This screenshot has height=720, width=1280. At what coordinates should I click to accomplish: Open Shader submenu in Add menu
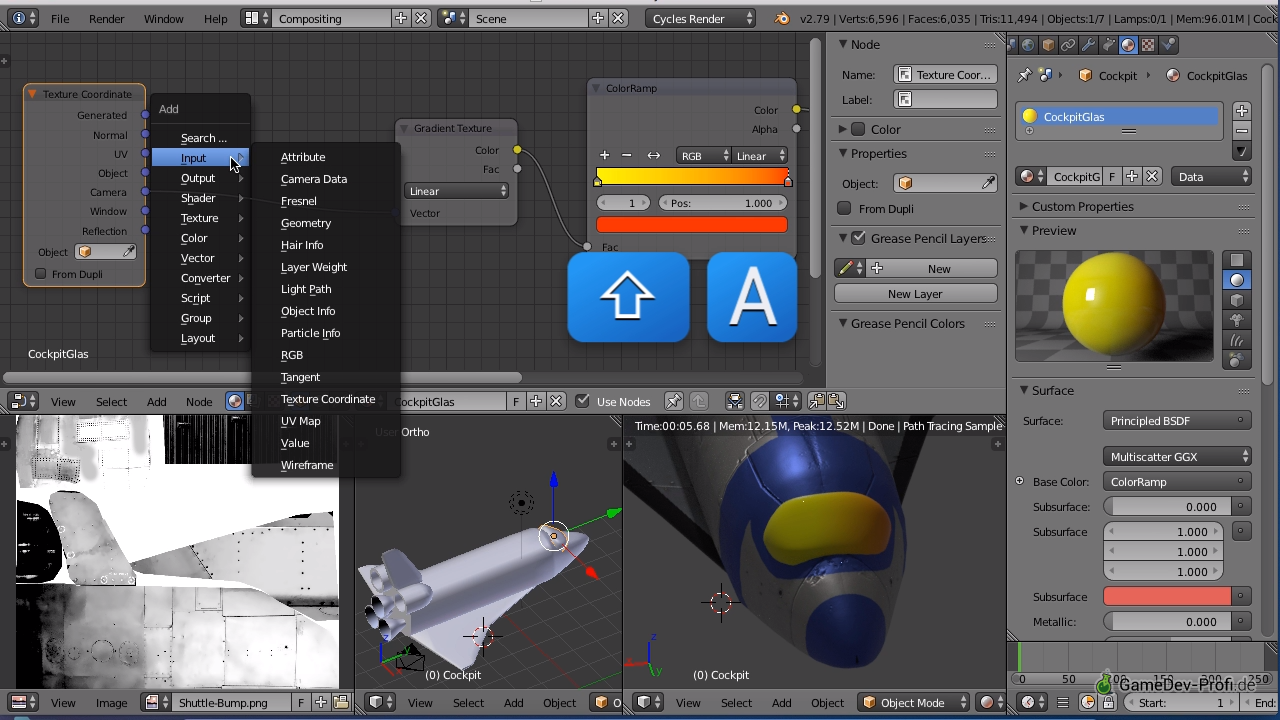pyautogui.click(x=199, y=198)
